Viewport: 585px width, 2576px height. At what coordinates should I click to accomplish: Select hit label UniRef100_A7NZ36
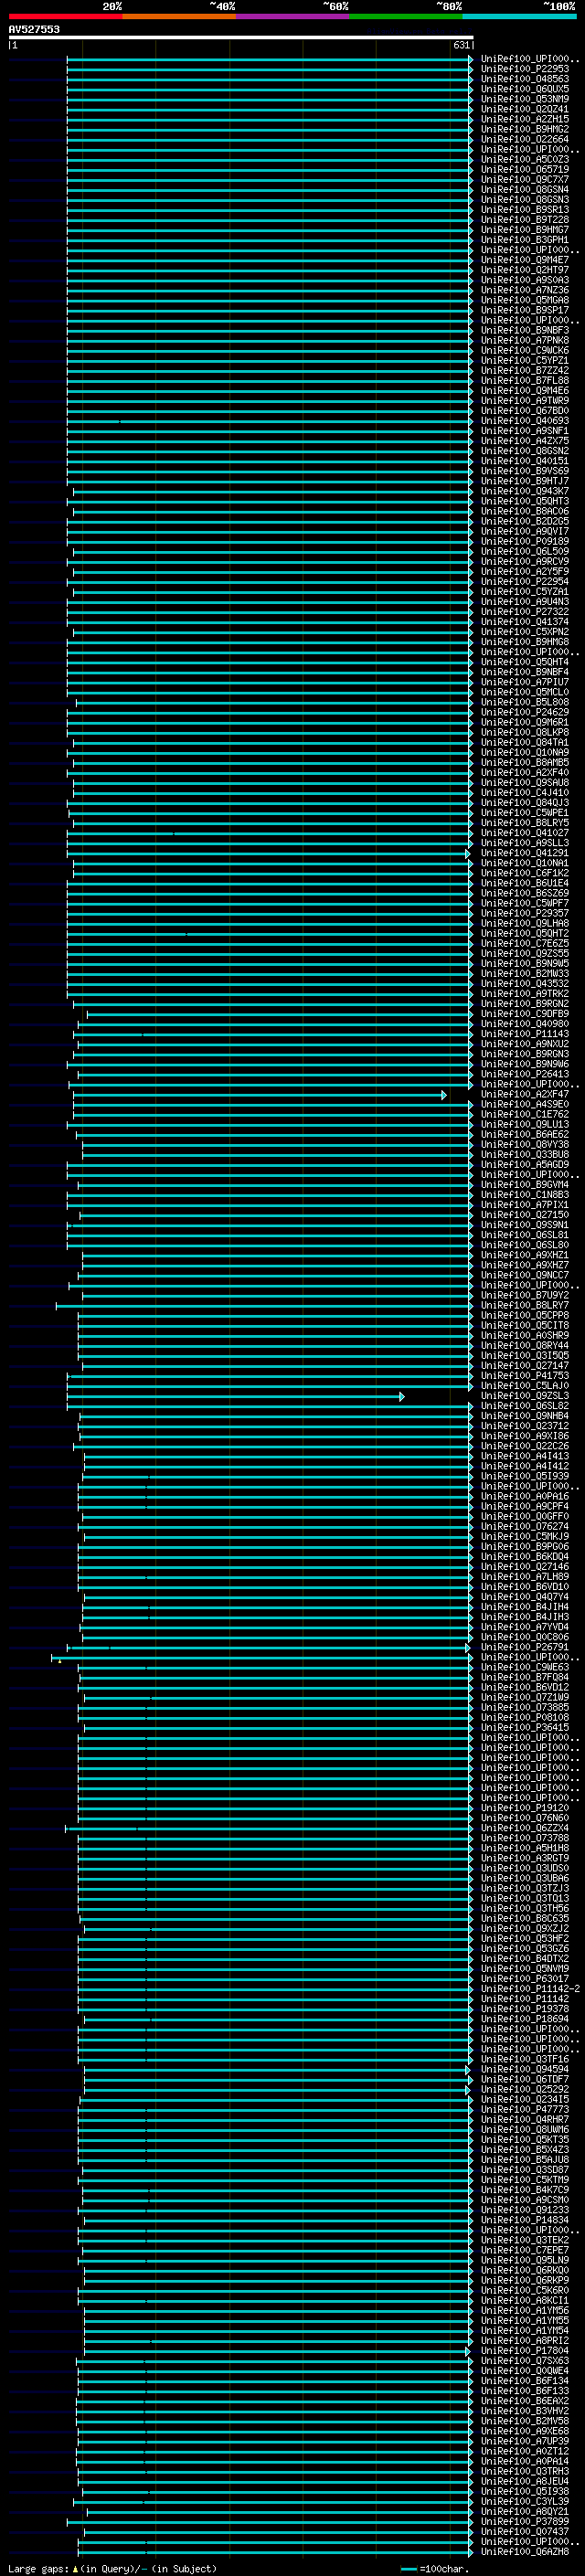click(525, 290)
